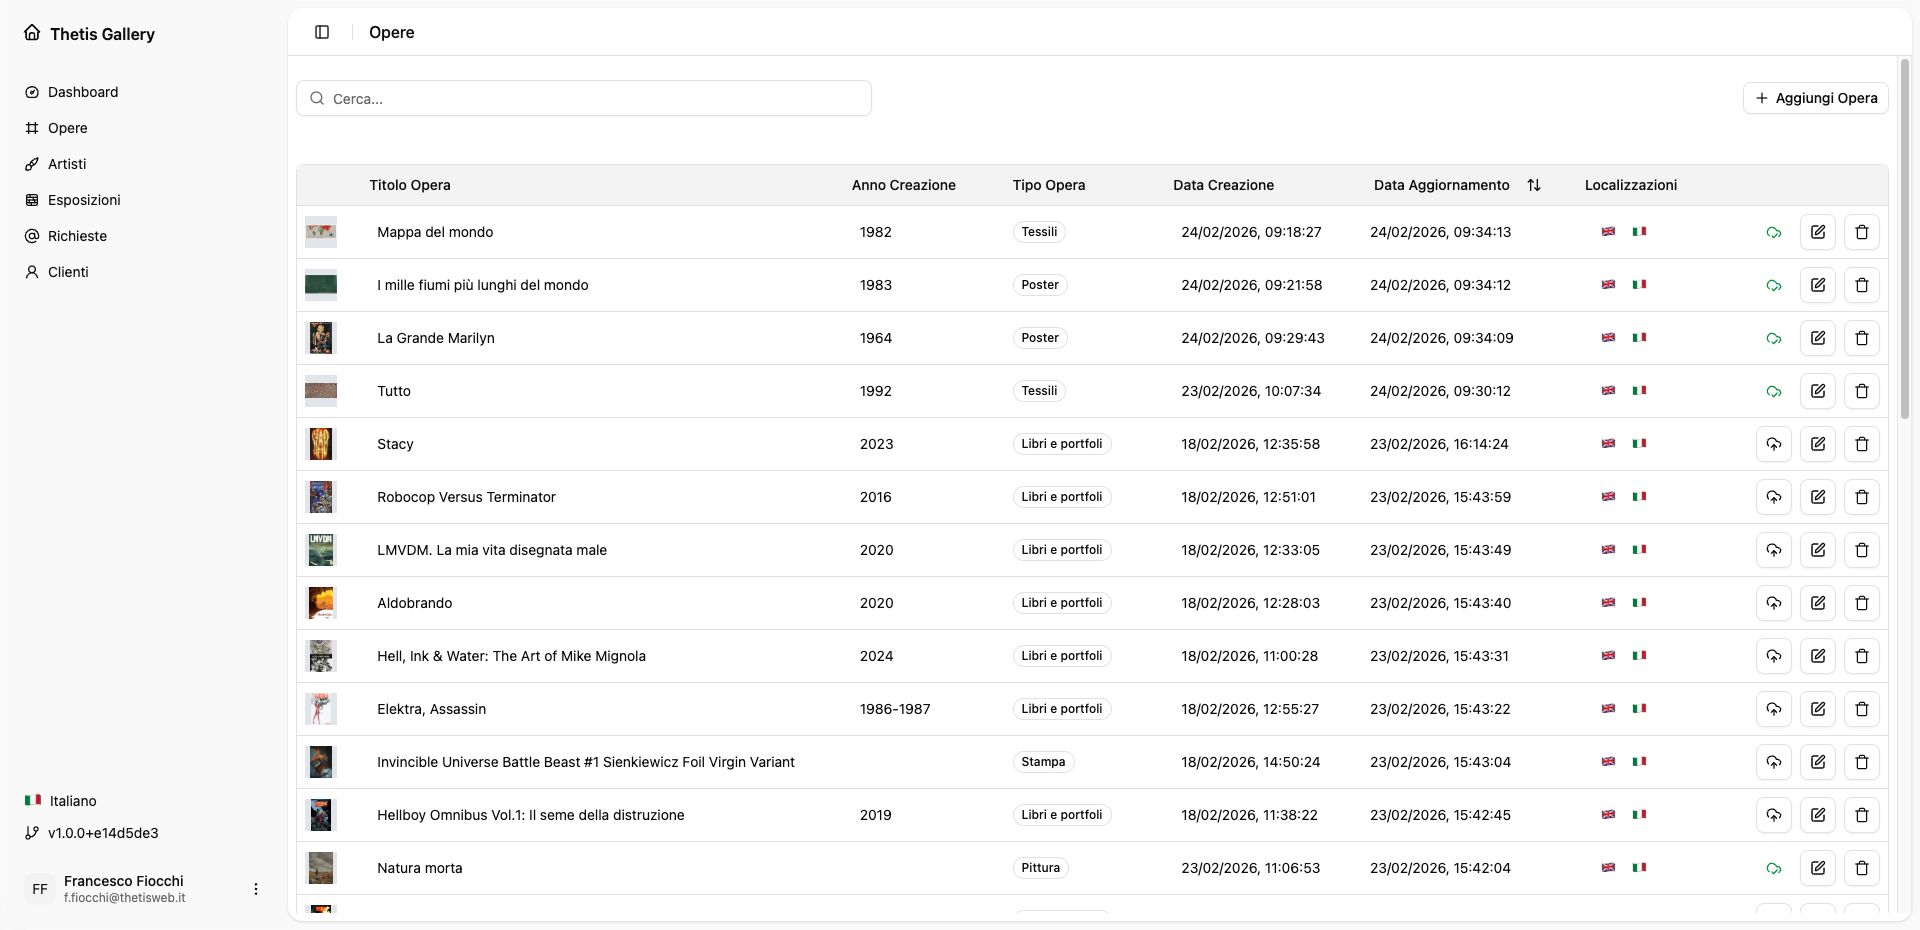Open the Esposizioni sidebar section
1920x930 pixels.
[84, 200]
